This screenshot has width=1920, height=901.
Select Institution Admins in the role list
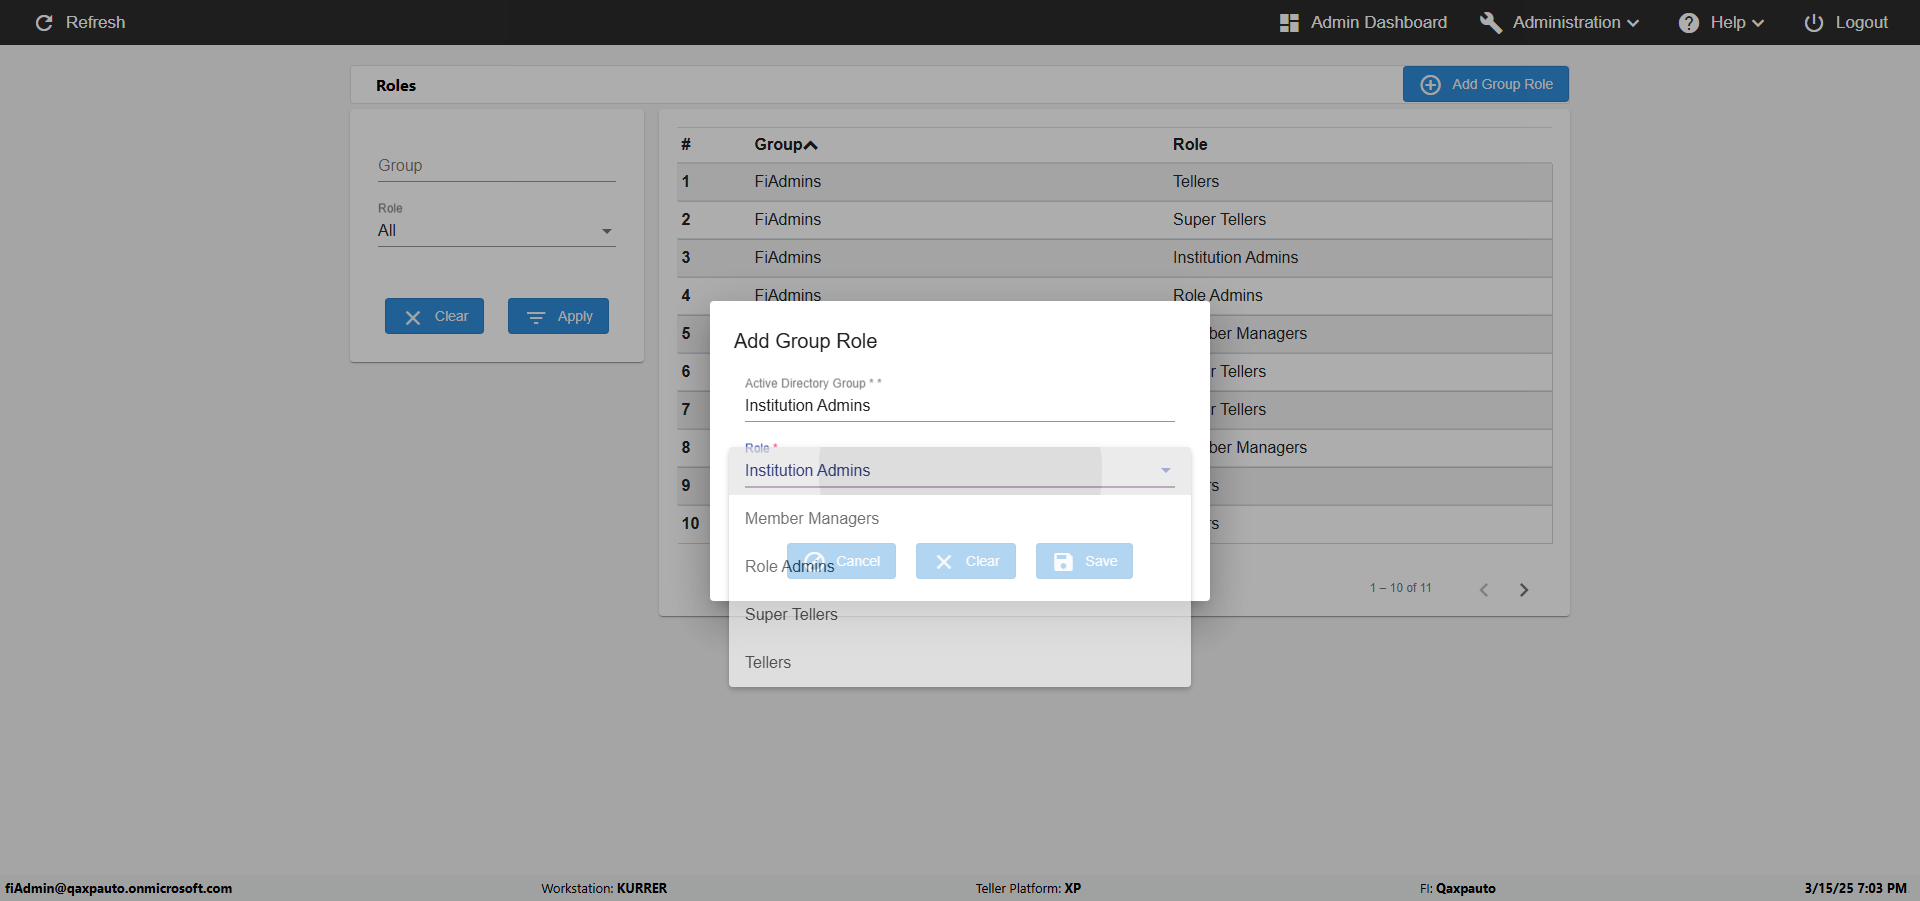click(960, 470)
